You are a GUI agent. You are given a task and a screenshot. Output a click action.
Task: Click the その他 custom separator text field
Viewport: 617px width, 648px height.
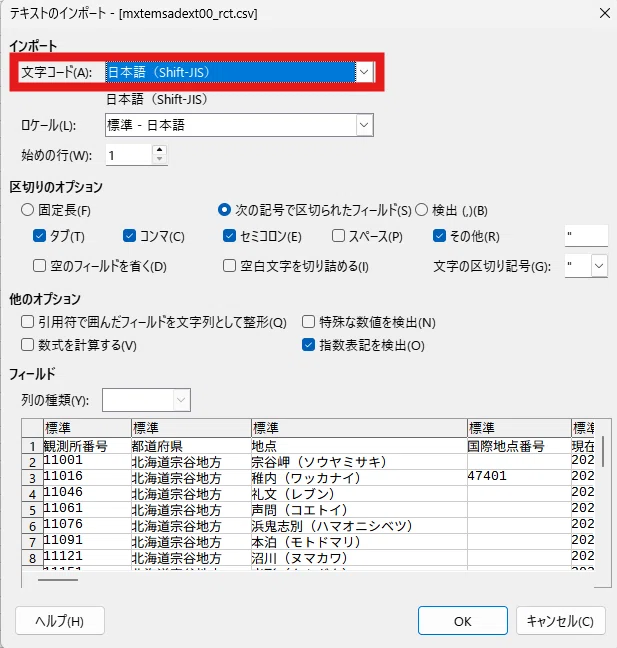(x=586, y=236)
